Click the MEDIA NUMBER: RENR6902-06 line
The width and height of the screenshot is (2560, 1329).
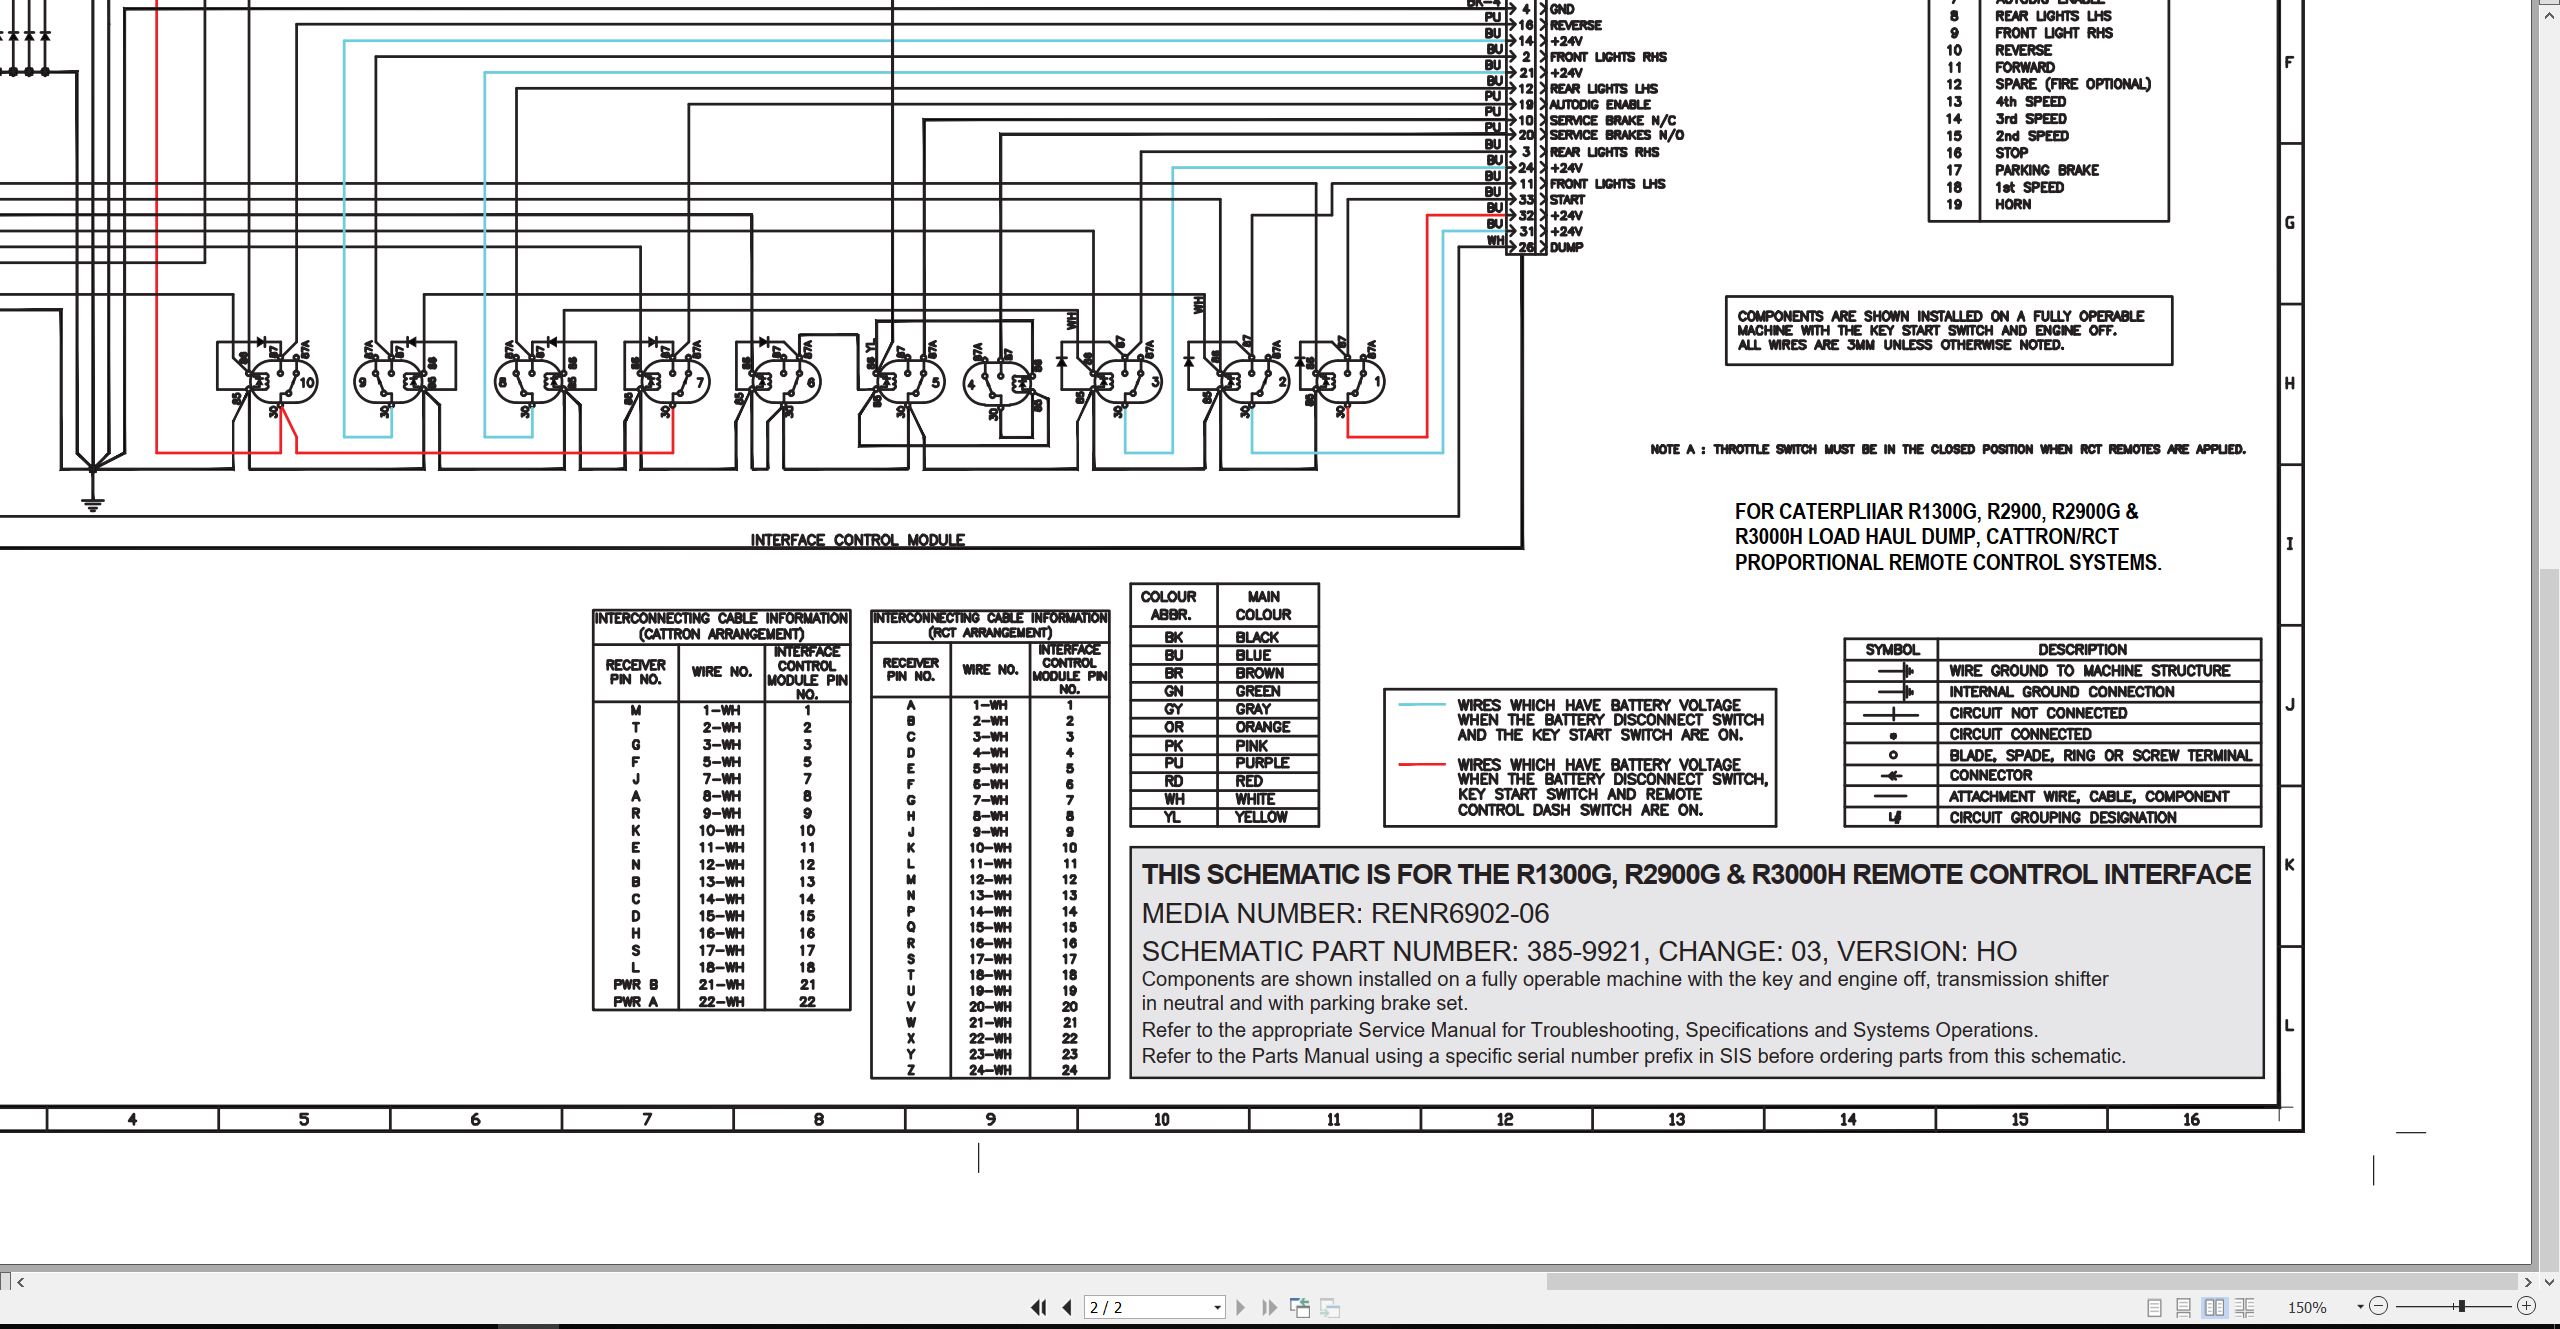point(1345,913)
